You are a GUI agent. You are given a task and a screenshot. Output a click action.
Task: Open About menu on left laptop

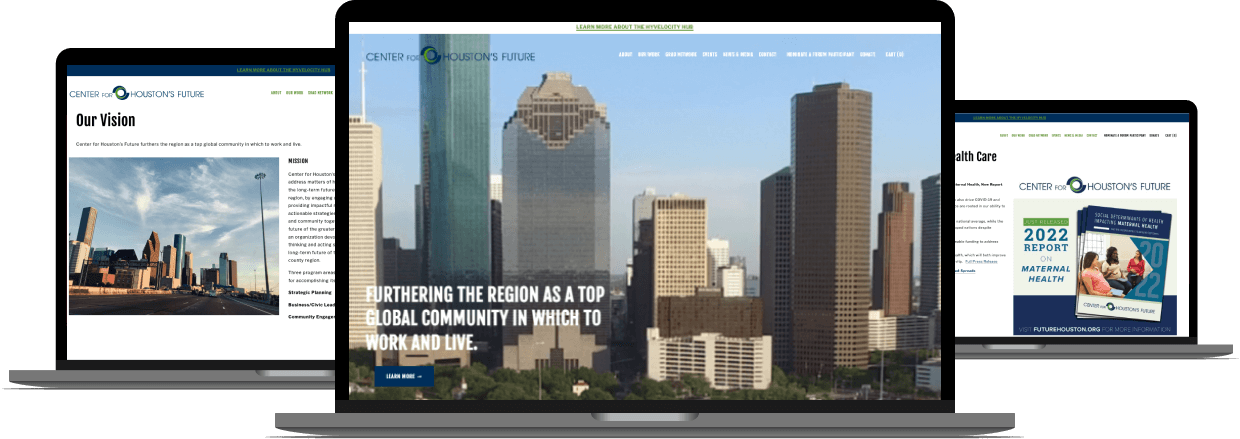click(x=276, y=93)
